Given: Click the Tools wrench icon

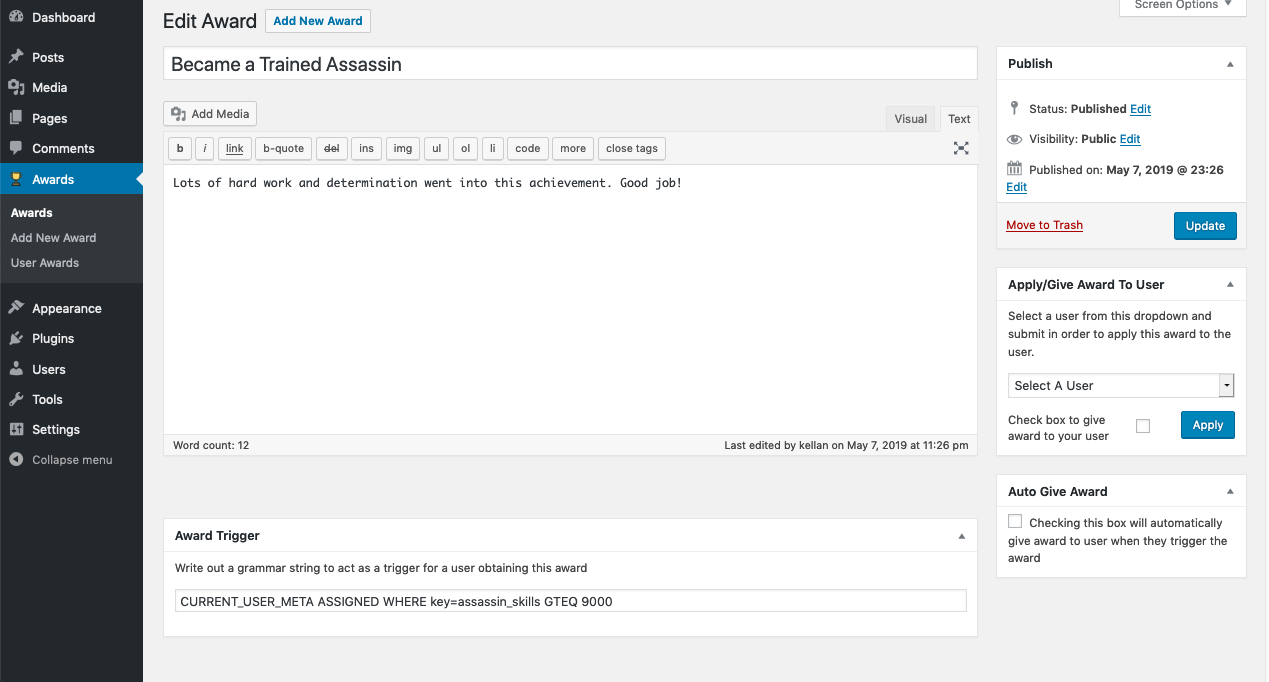Looking at the screenshot, I should pyautogui.click(x=16, y=399).
